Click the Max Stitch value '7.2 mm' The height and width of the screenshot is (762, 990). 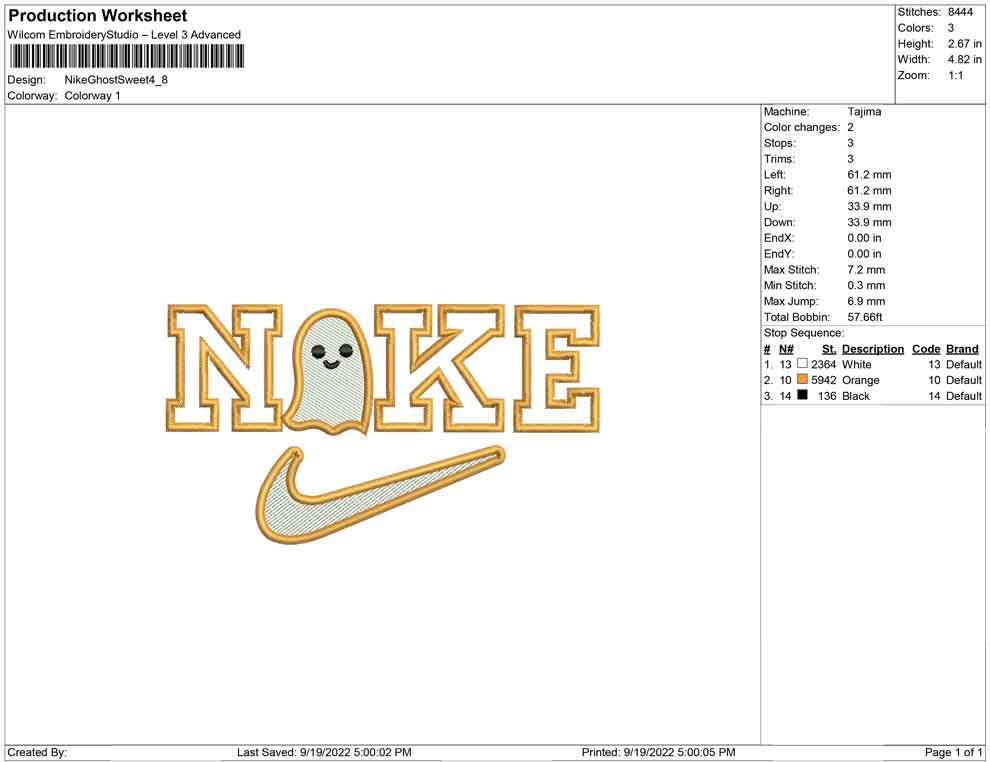pyautogui.click(x=866, y=270)
